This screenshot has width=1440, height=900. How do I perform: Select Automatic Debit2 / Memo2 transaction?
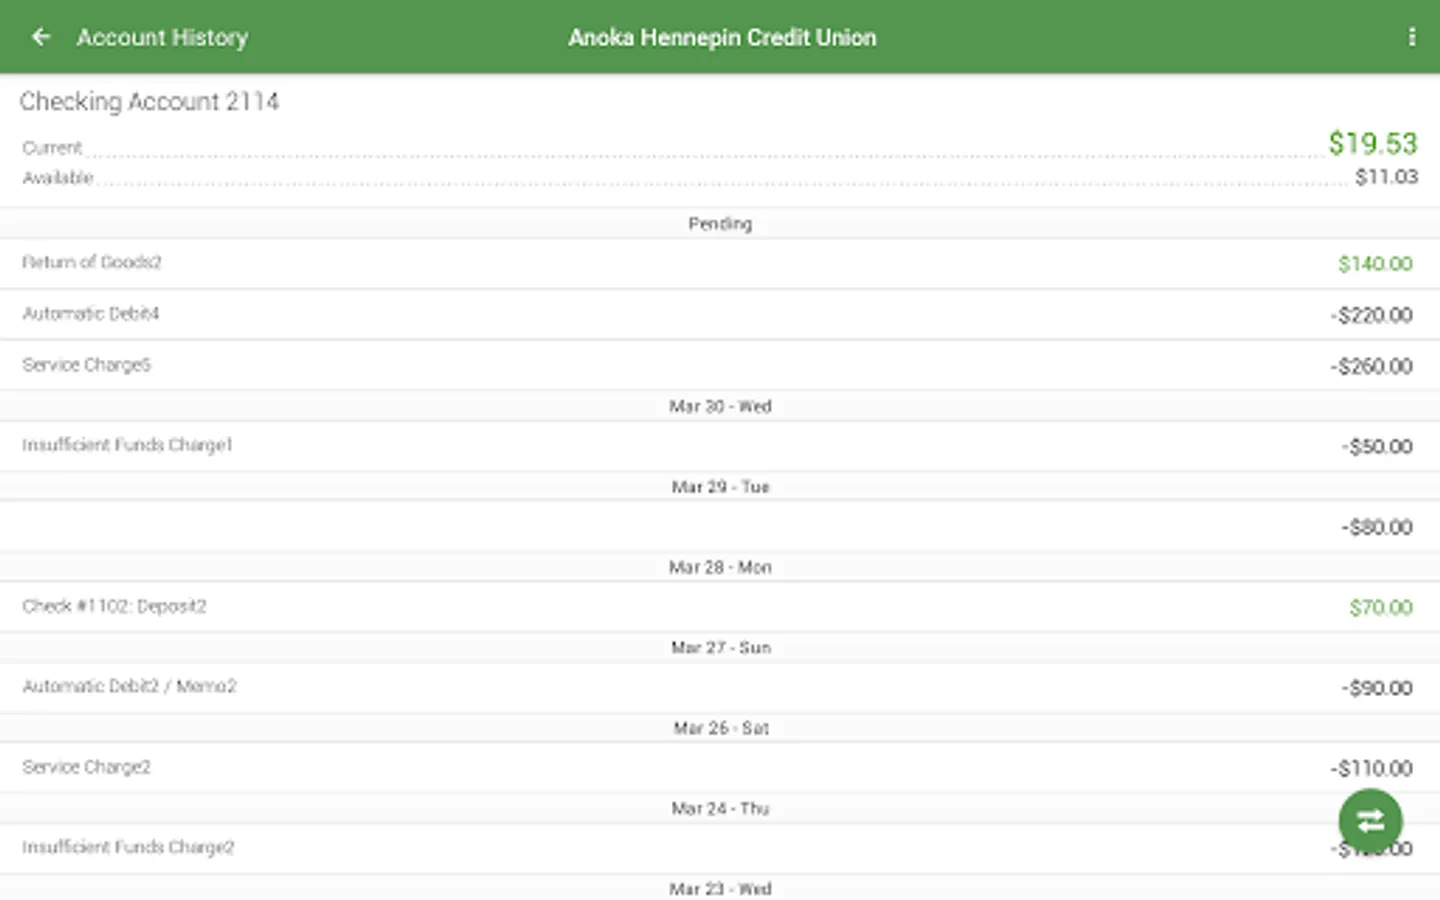click(x=129, y=687)
